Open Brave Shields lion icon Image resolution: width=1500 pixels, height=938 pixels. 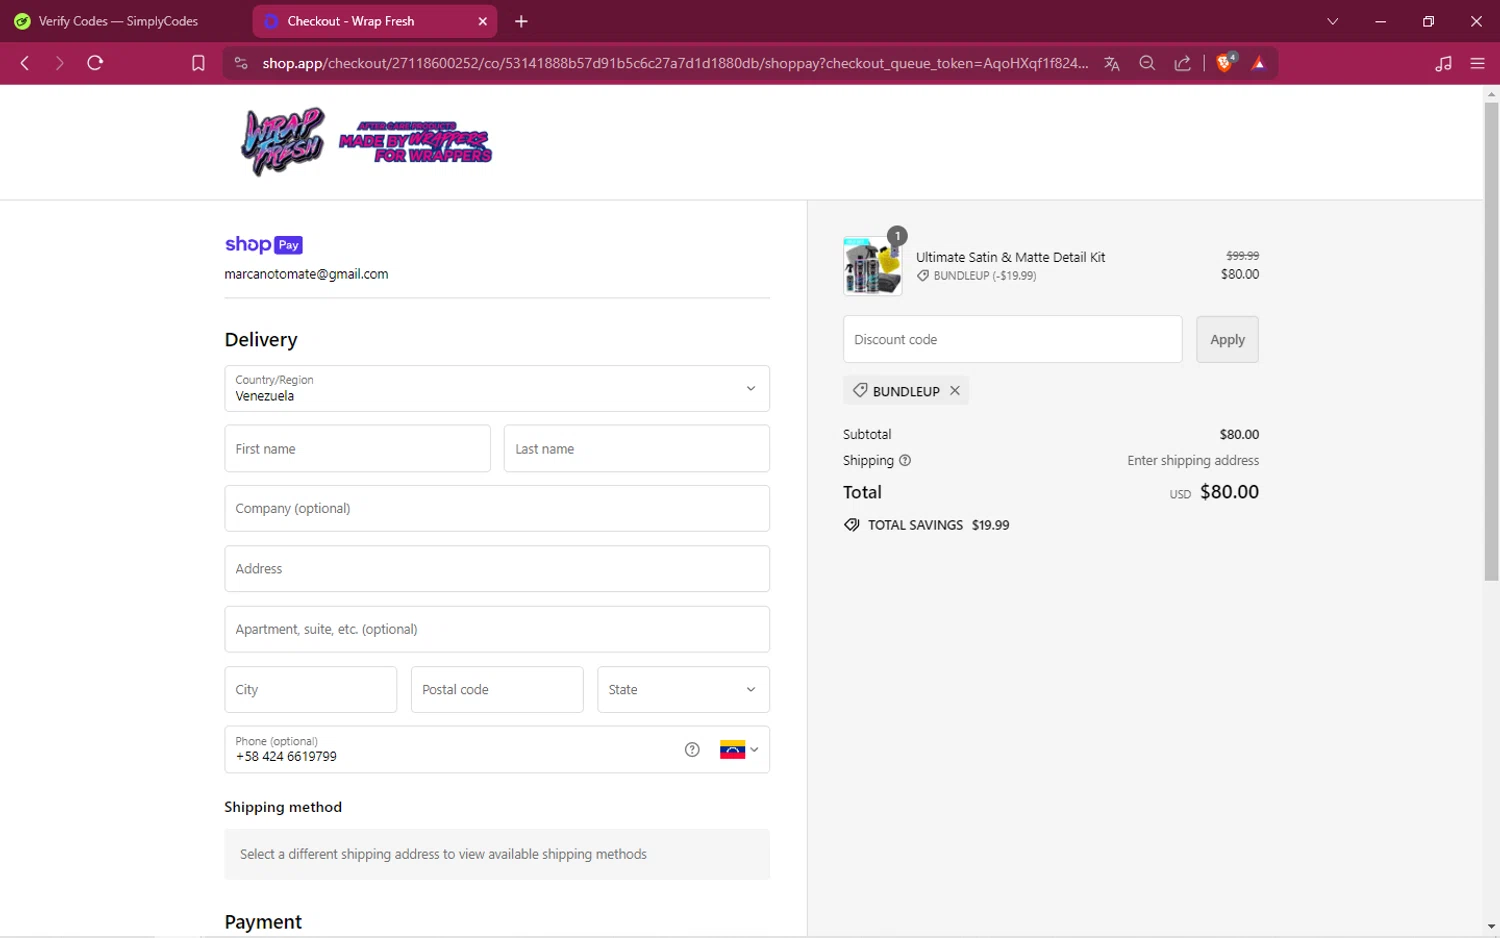tap(1225, 63)
